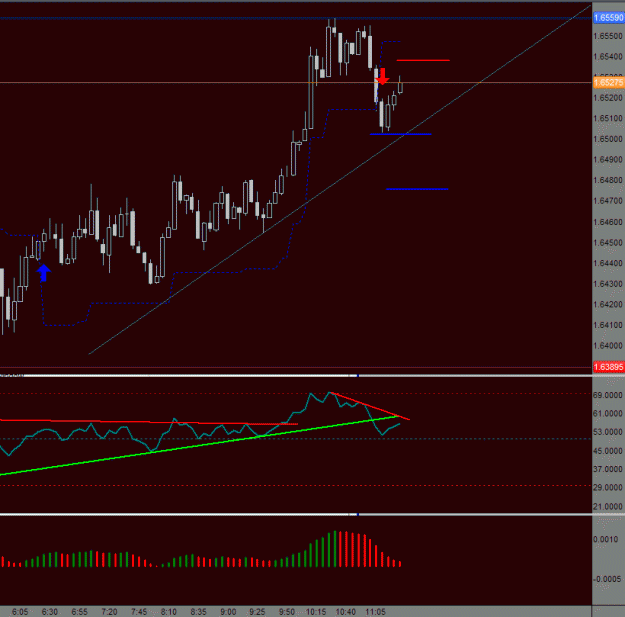
Task: Select the grey diagonal trendline on price chart
Action: [340, 180]
